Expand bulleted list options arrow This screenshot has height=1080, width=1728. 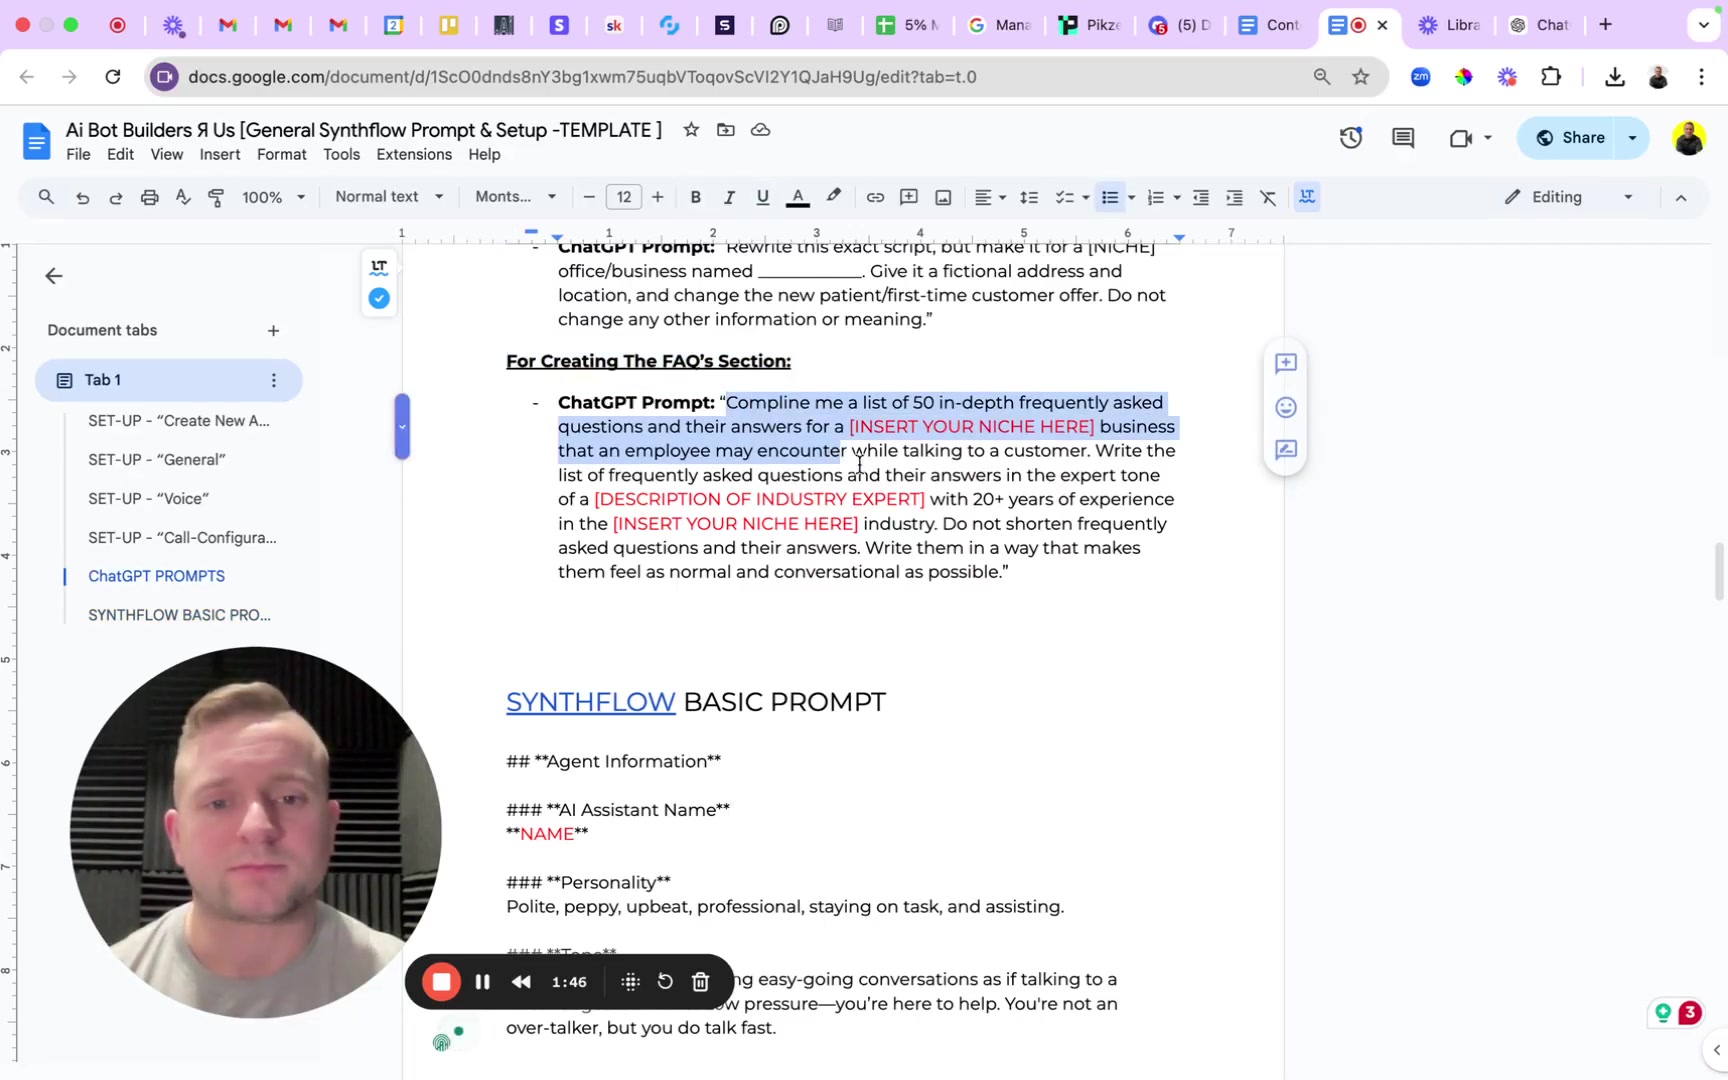click(x=1132, y=198)
